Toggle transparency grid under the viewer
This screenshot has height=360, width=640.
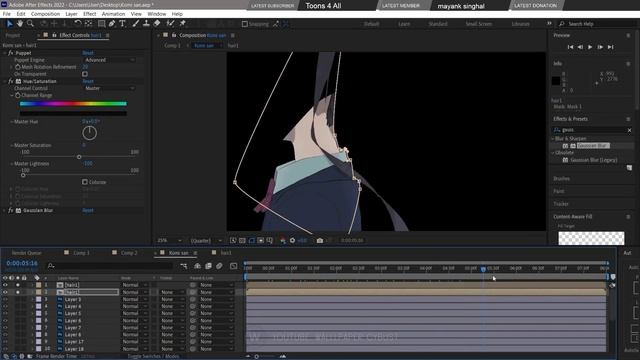click(242, 240)
